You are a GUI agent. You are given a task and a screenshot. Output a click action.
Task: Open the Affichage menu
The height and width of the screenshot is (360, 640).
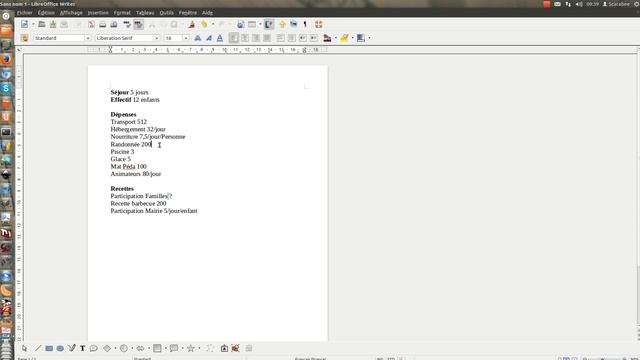[x=71, y=13]
